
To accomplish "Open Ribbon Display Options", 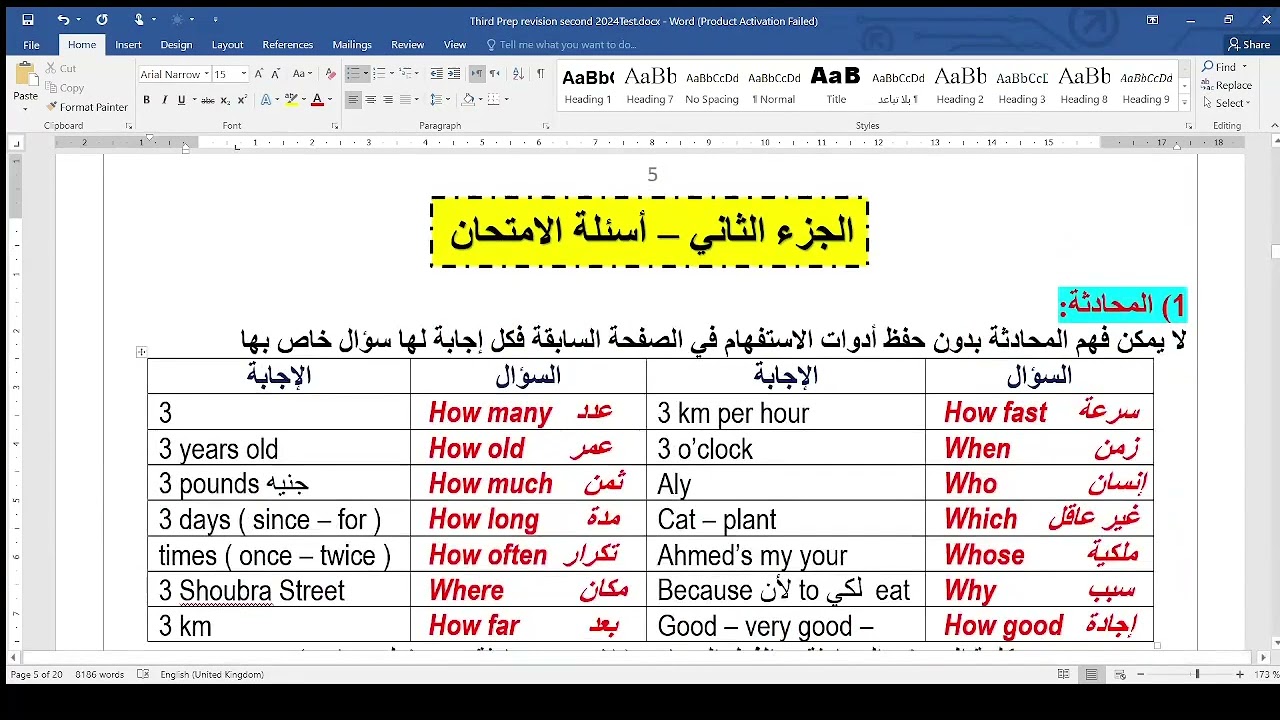I will [x=1152, y=20].
